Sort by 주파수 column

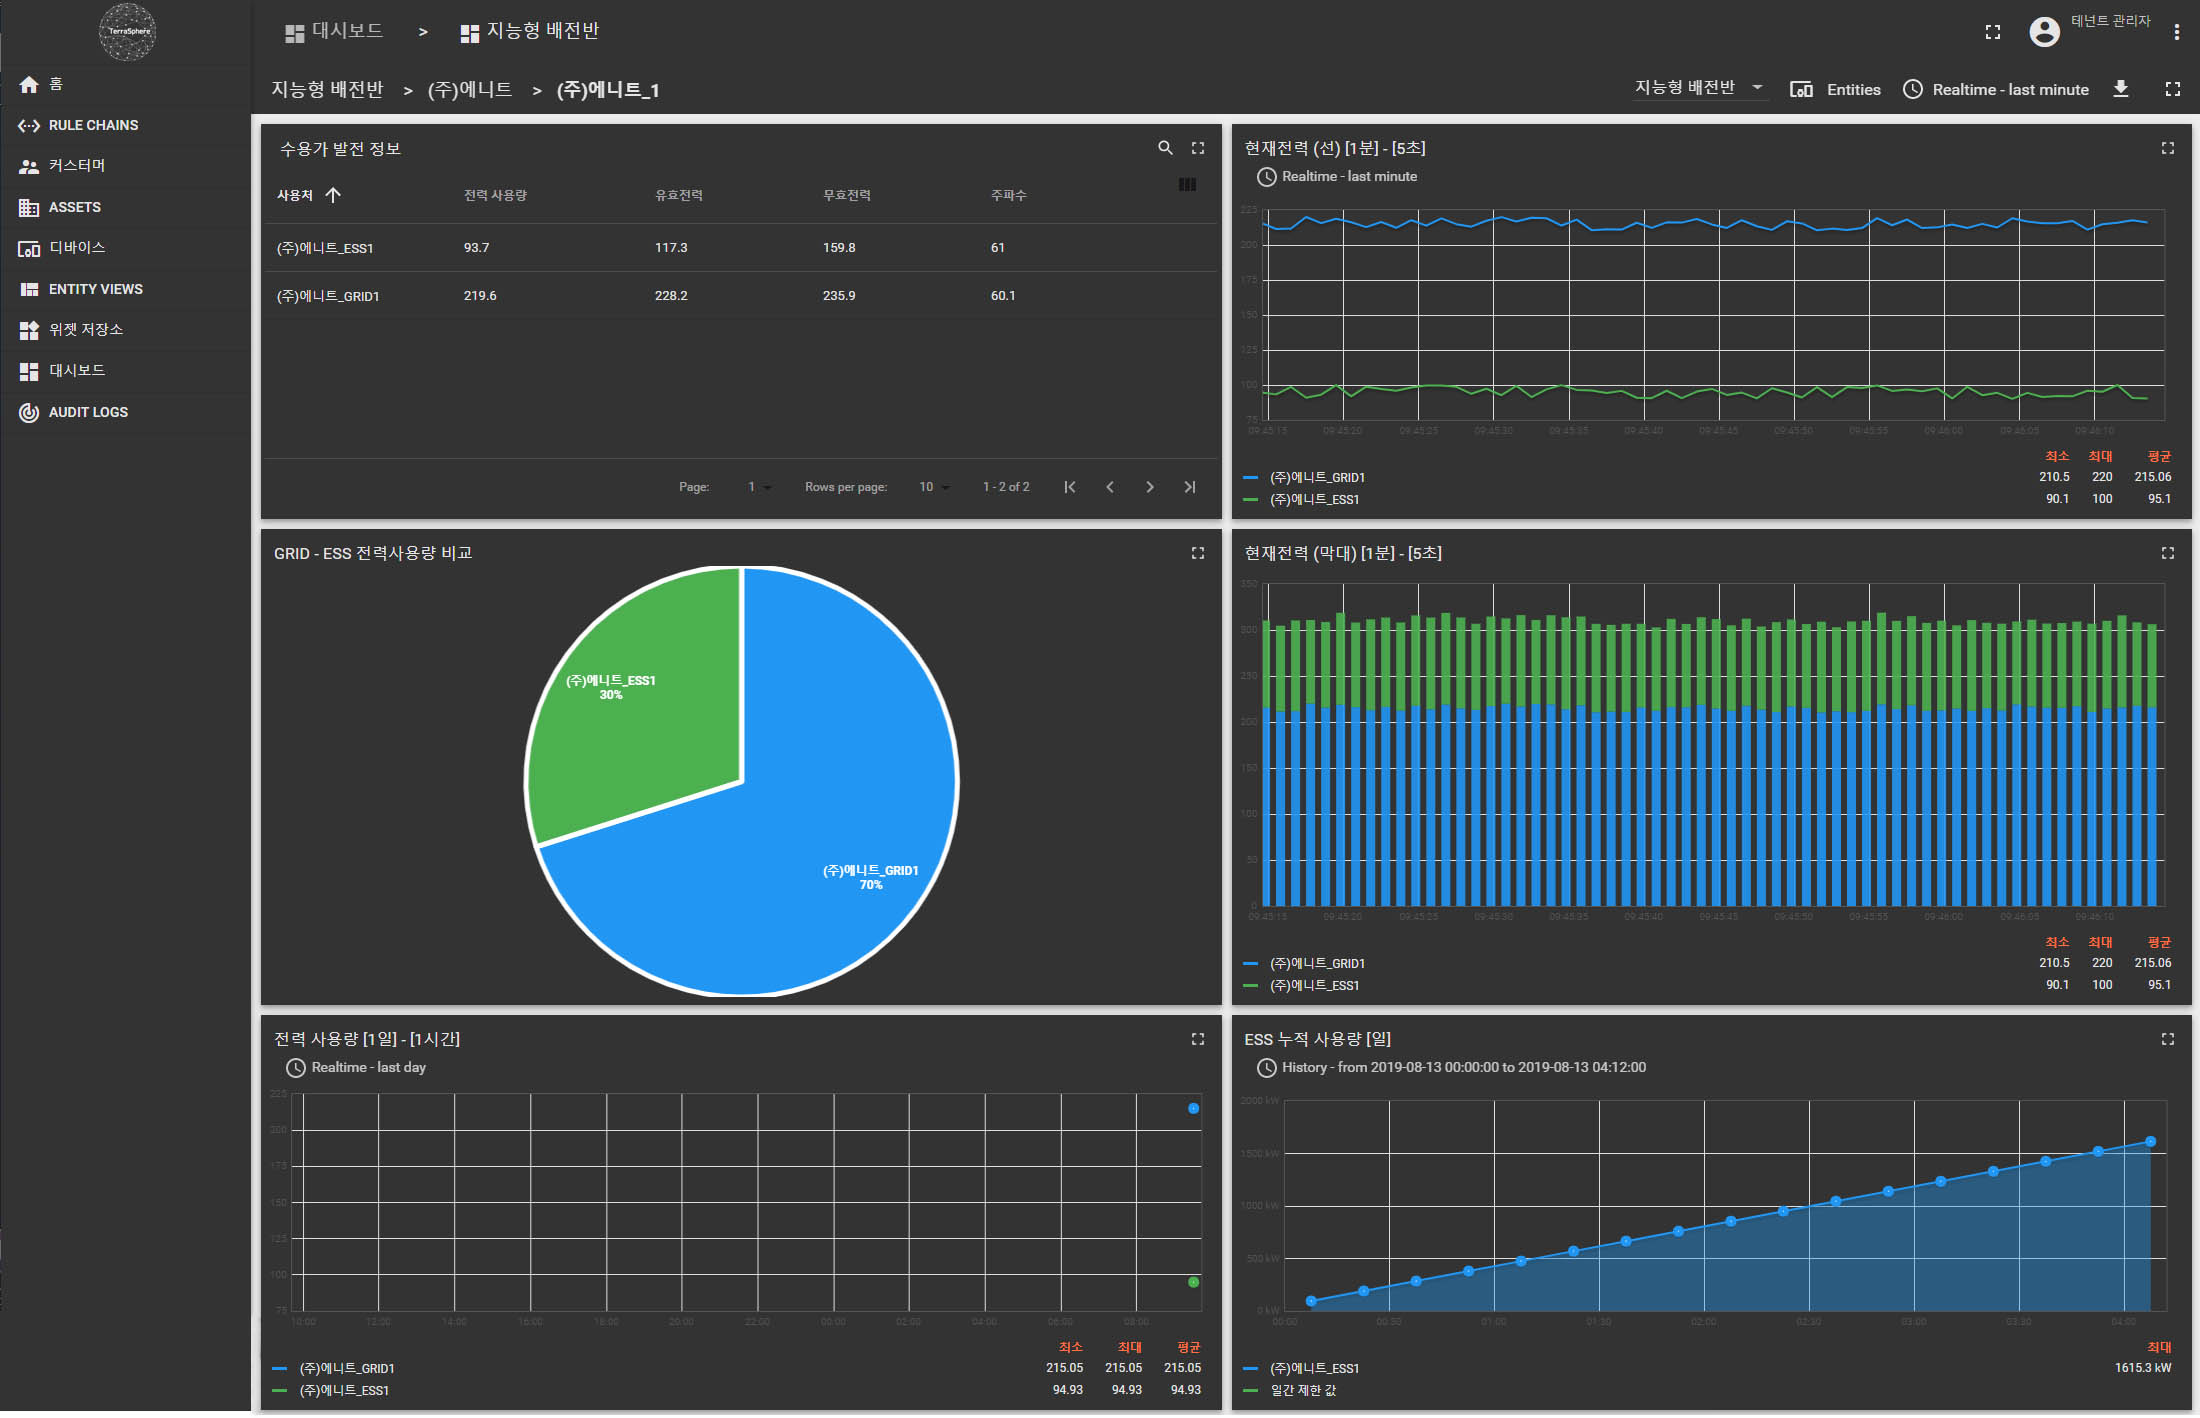coord(1009,195)
